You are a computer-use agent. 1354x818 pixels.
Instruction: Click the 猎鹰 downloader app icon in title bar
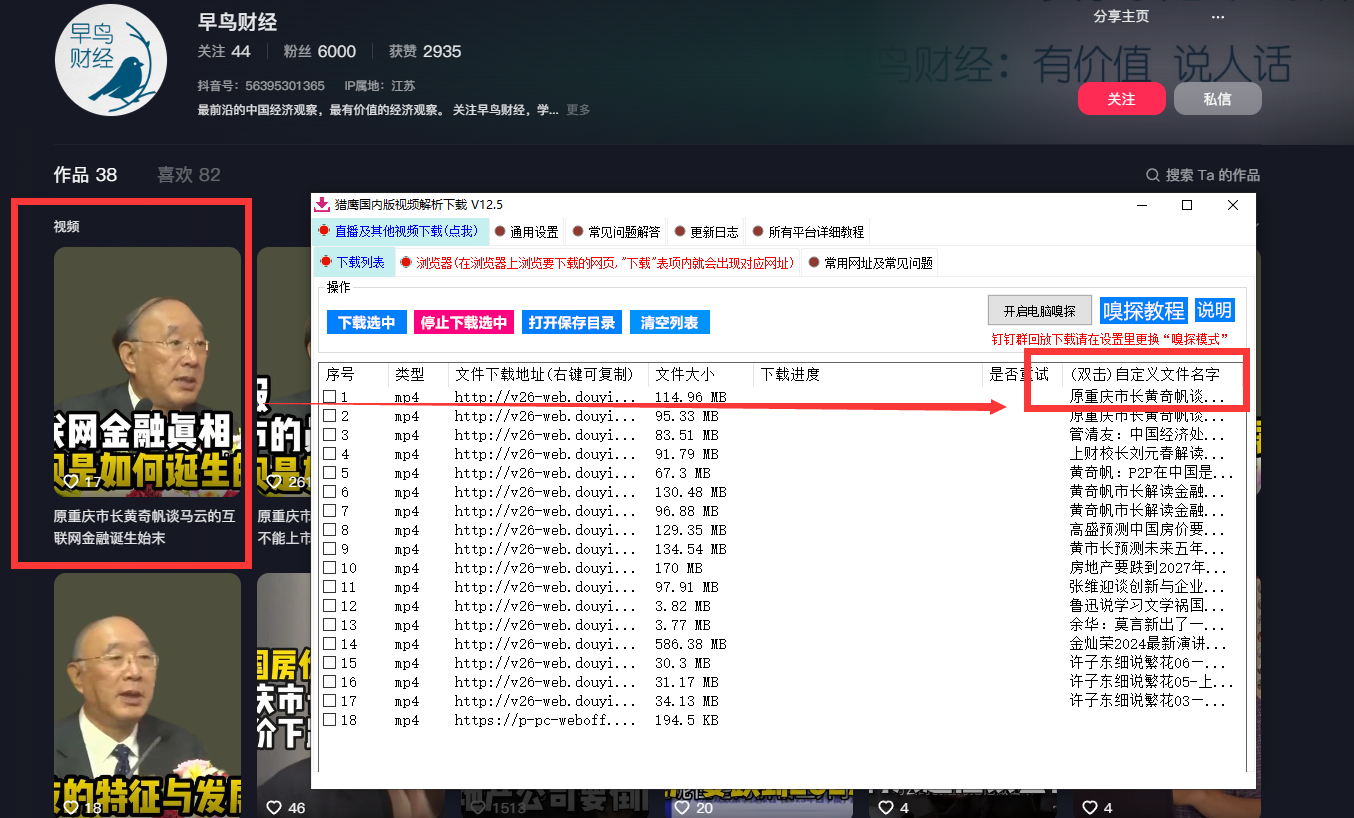point(322,205)
